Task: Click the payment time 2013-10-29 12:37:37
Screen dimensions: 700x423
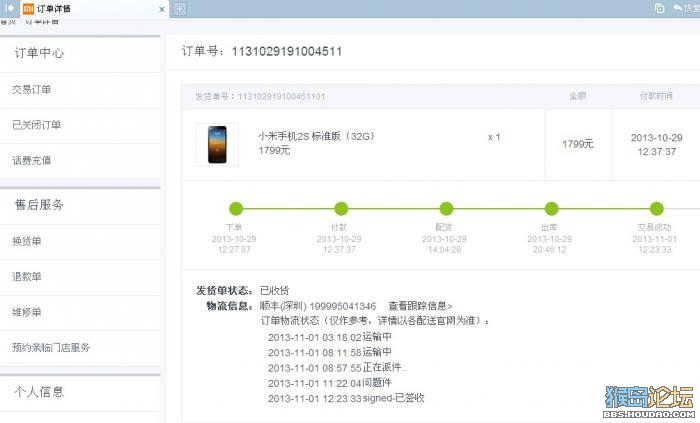Action: [657, 145]
